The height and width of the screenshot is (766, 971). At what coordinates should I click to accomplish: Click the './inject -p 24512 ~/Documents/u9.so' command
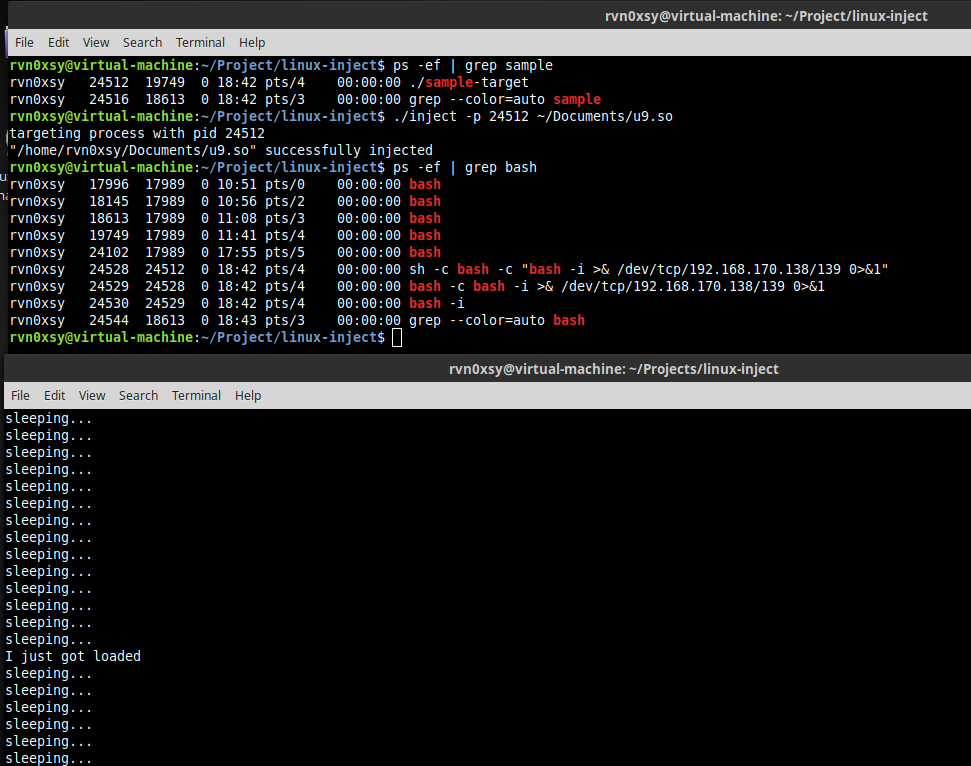pos(533,116)
